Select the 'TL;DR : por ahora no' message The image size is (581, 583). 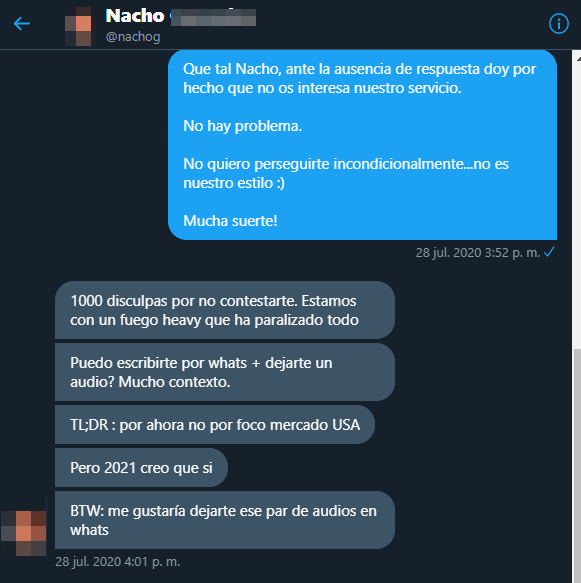215,425
